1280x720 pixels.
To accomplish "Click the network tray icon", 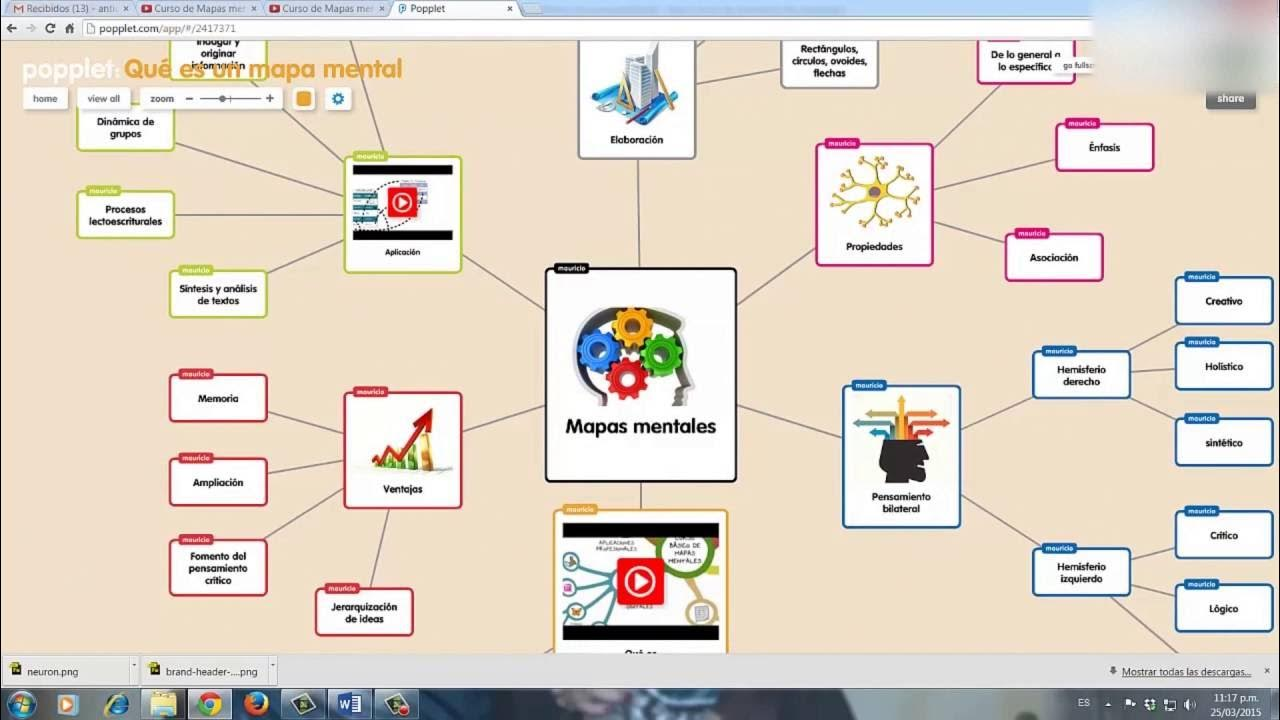I will [1170, 704].
